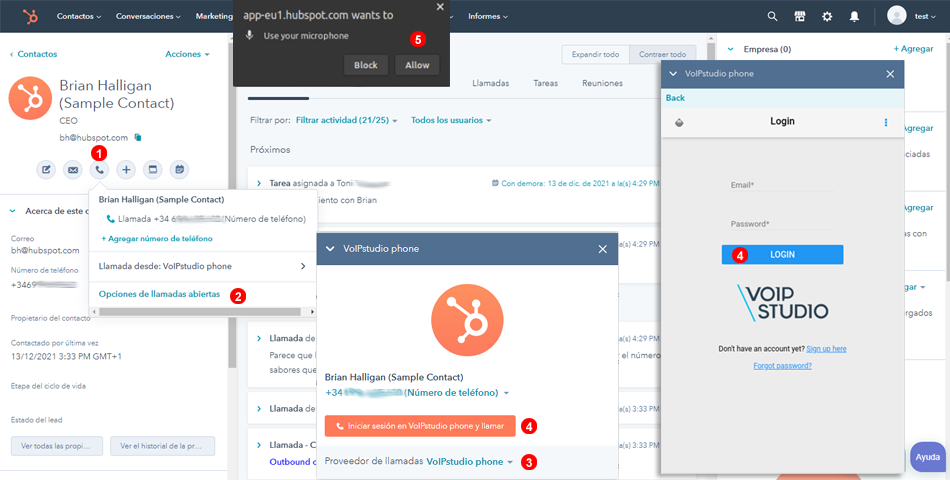Copy the bh@hubspot.com email with copy icon
This screenshot has width=950, height=480.
click(x=138, y=138)
